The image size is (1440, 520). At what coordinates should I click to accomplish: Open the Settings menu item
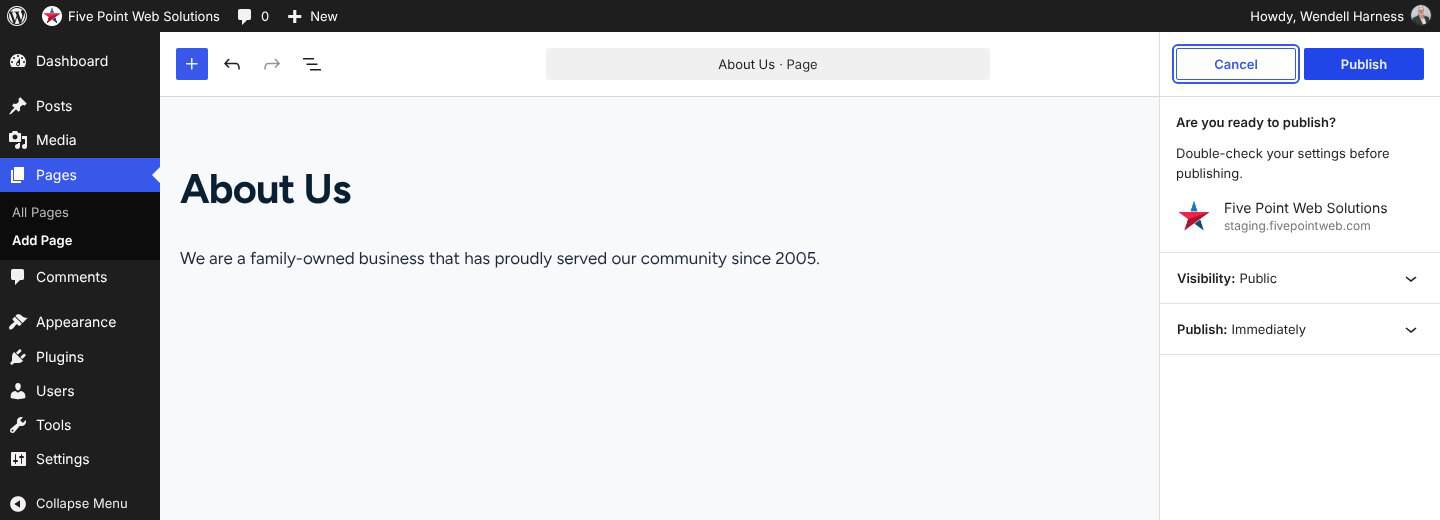coord(80,459)
